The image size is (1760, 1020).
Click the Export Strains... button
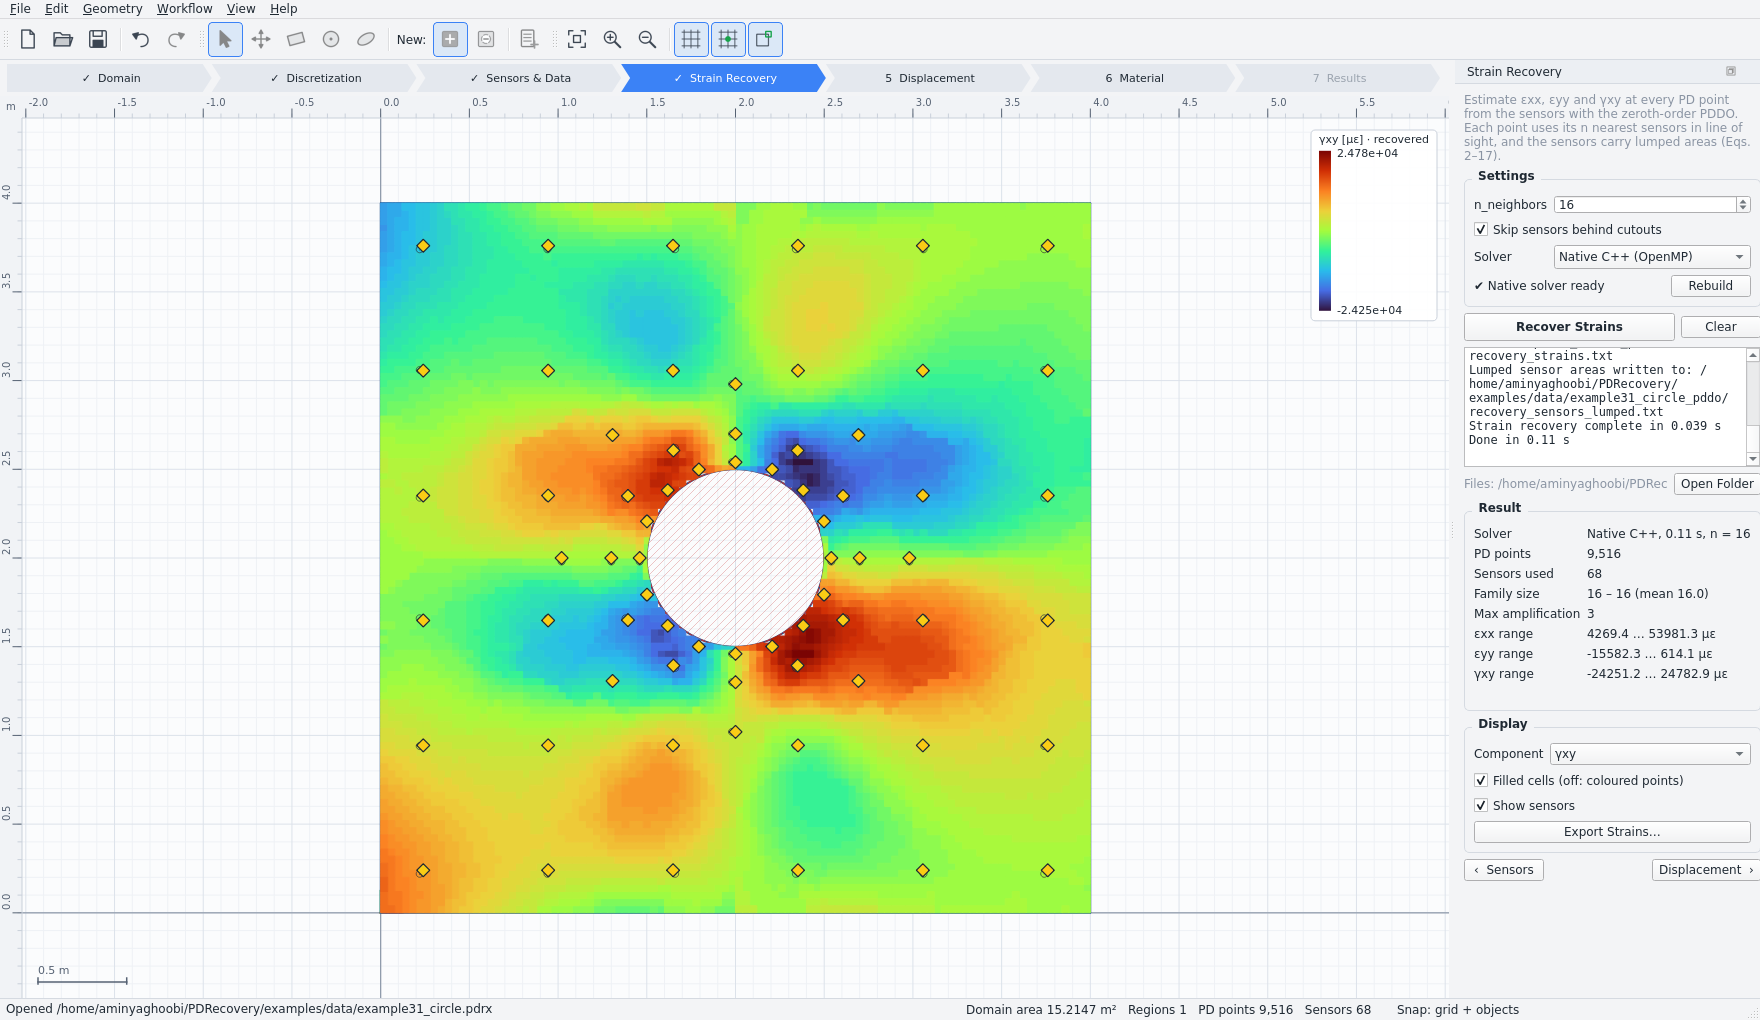tap(1612, 832)
